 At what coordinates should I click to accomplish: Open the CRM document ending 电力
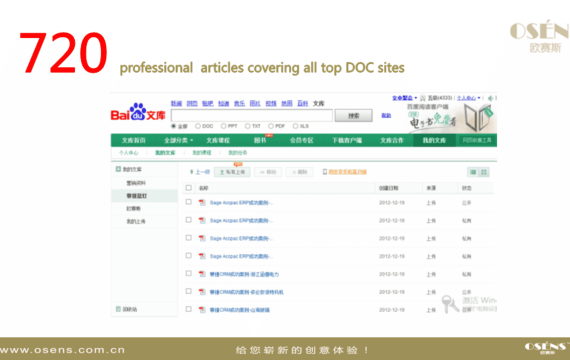click(x=244, y=274)
